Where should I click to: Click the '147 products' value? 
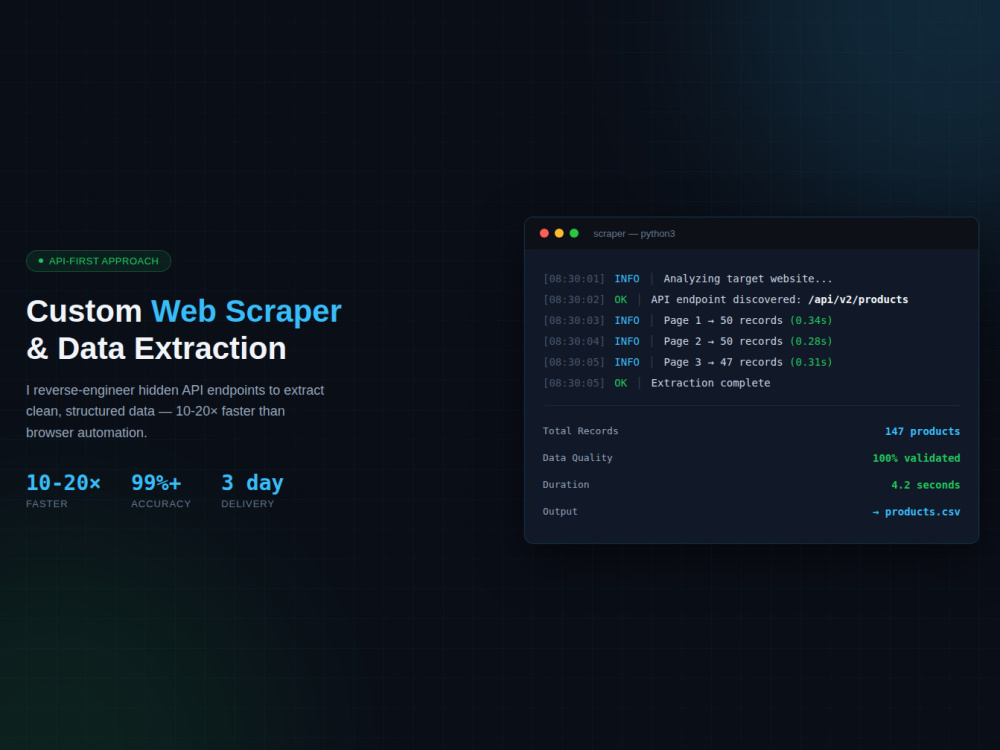click(x=922, y=432)
